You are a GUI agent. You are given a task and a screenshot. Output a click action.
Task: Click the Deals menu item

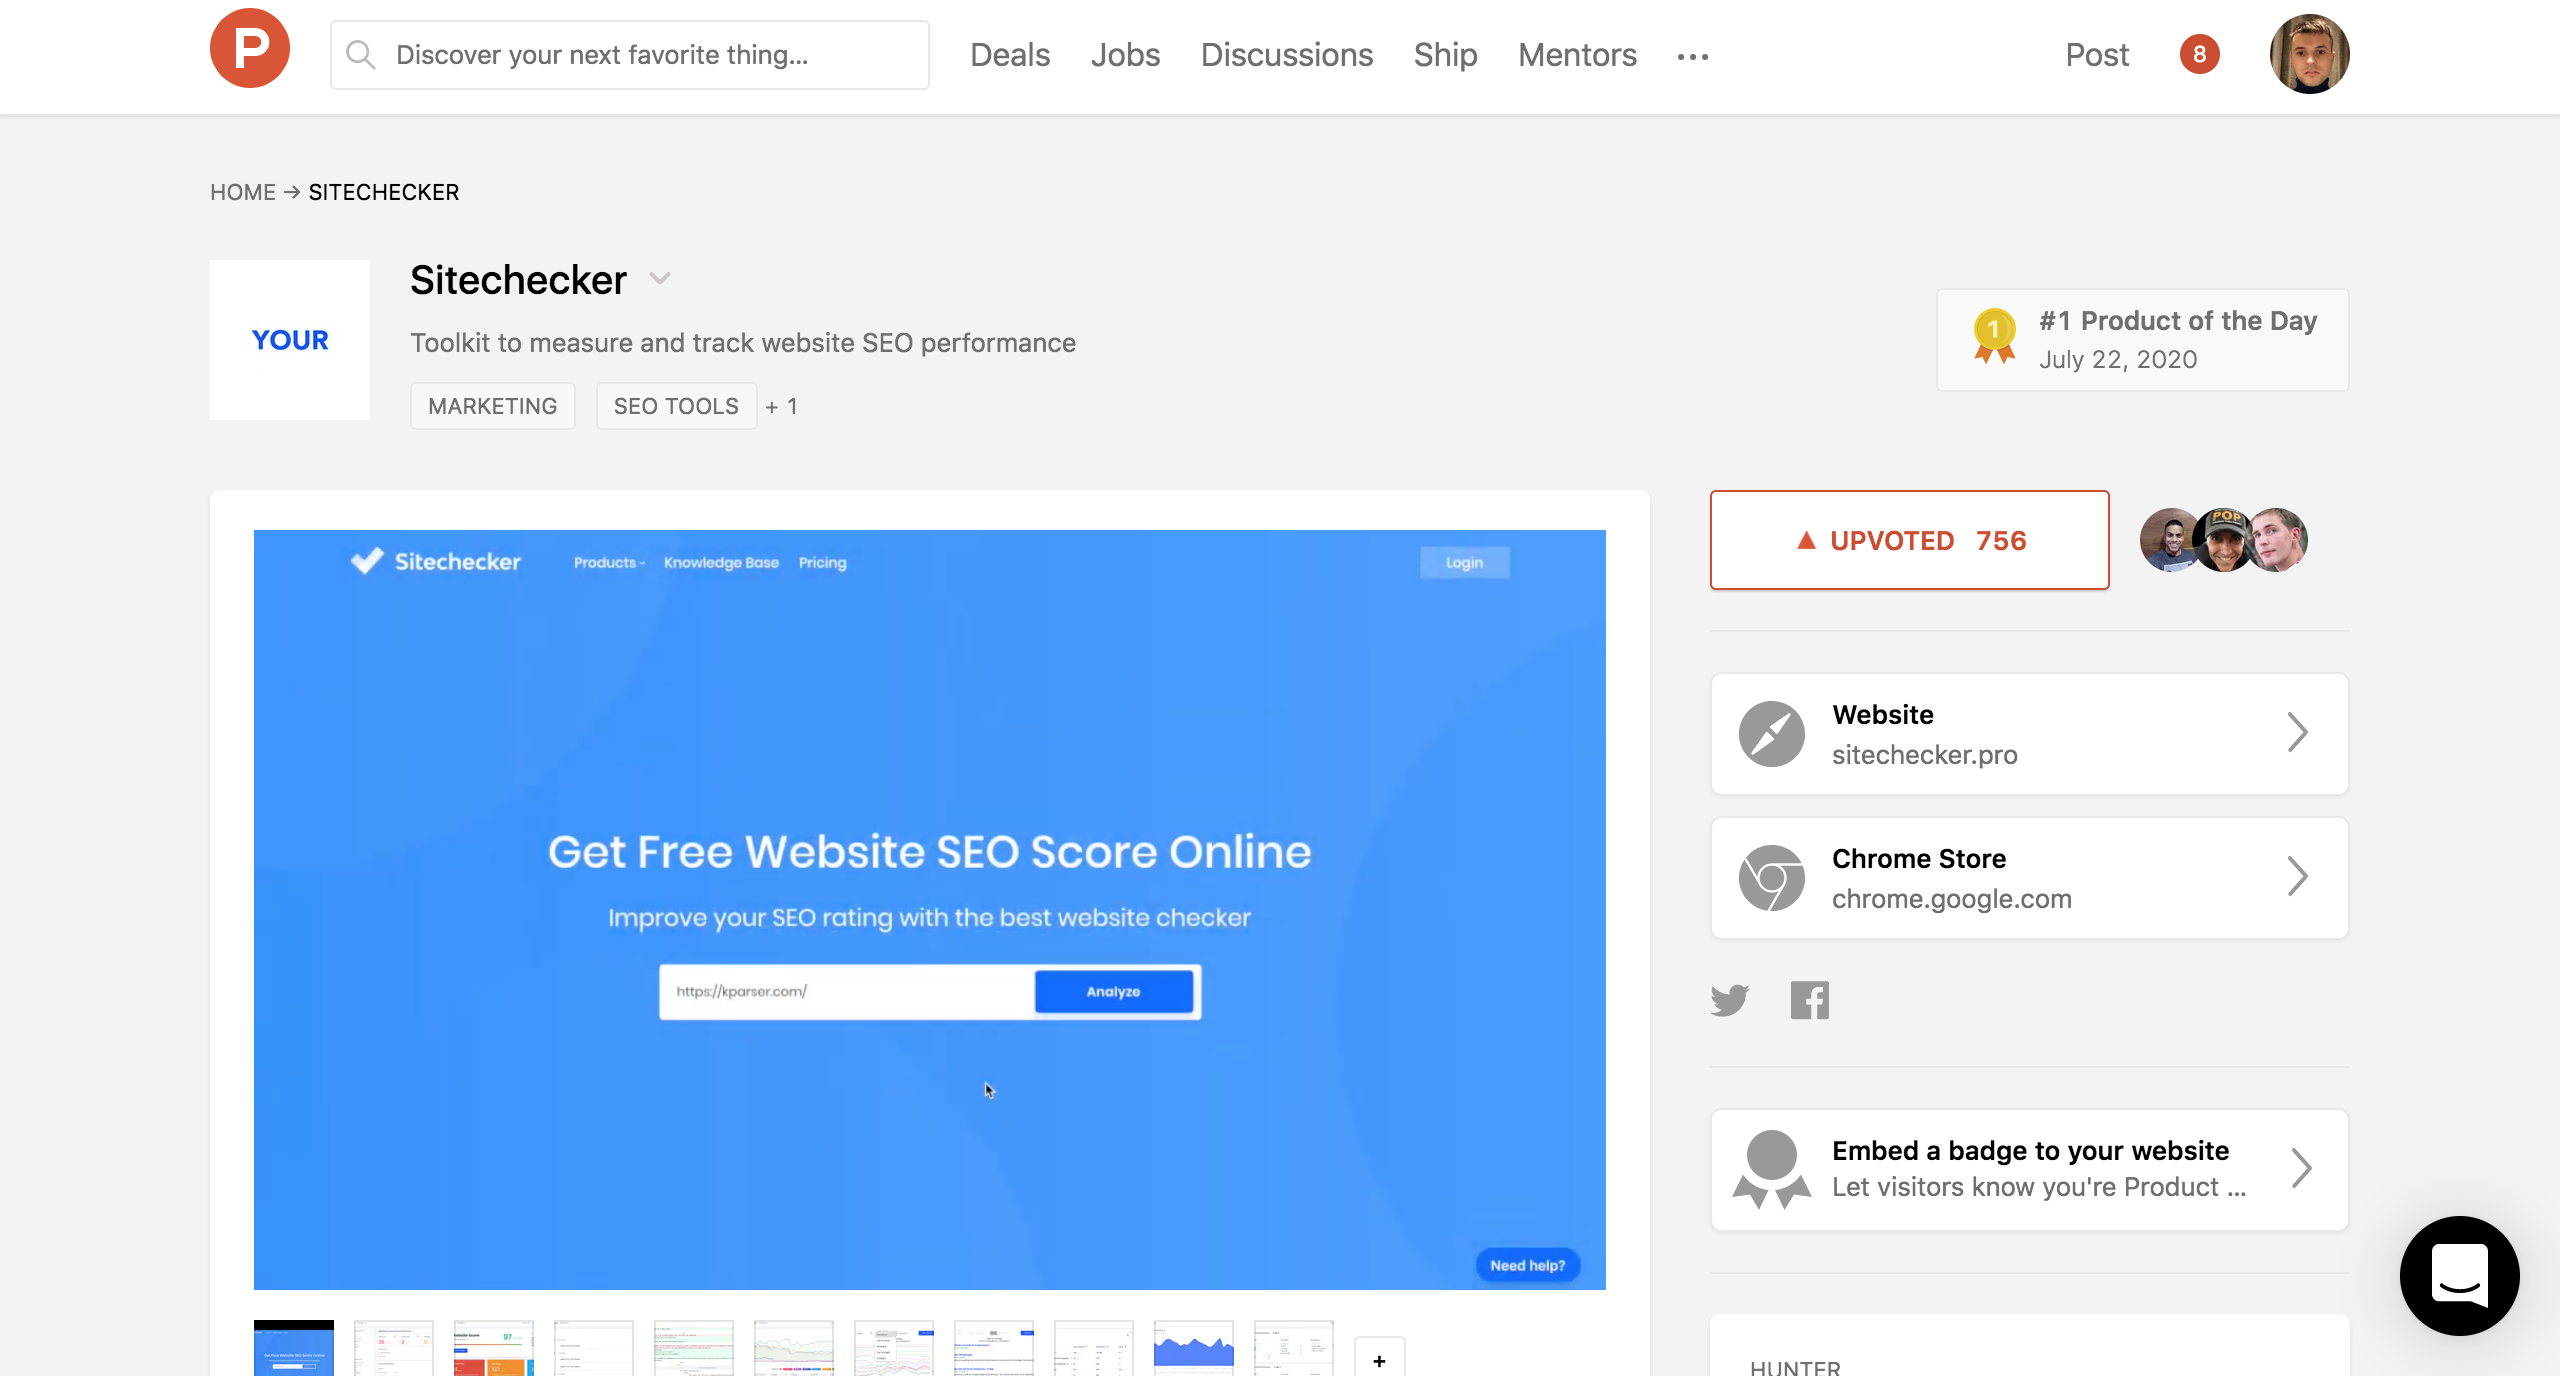click(x=1010, y=54)
